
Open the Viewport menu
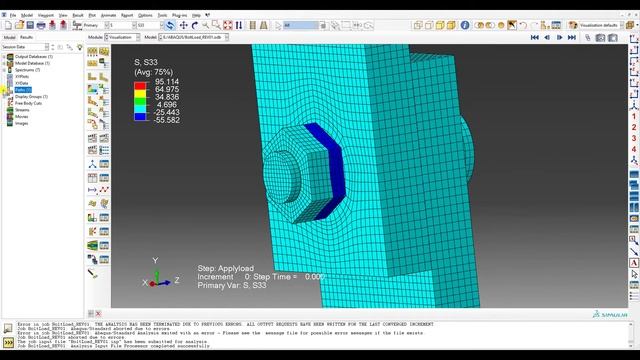46,15
